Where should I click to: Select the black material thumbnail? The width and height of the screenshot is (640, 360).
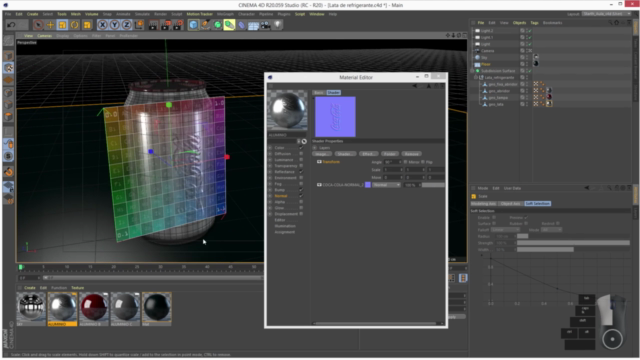(157, 307)
